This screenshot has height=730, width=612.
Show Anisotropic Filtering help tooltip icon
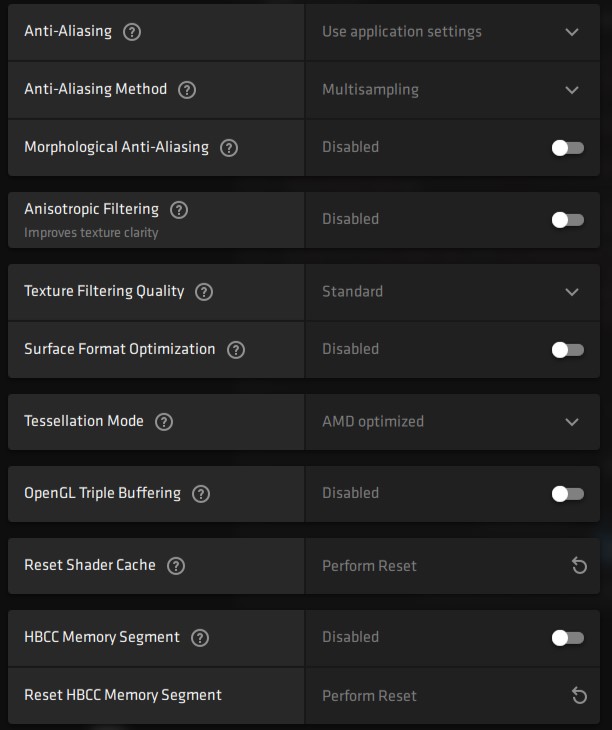[x=179, y=210]
